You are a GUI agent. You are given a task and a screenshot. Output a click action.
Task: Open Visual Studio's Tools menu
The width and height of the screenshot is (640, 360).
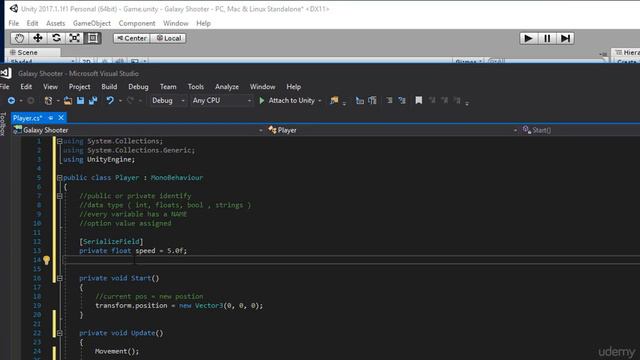click(196, 87)
